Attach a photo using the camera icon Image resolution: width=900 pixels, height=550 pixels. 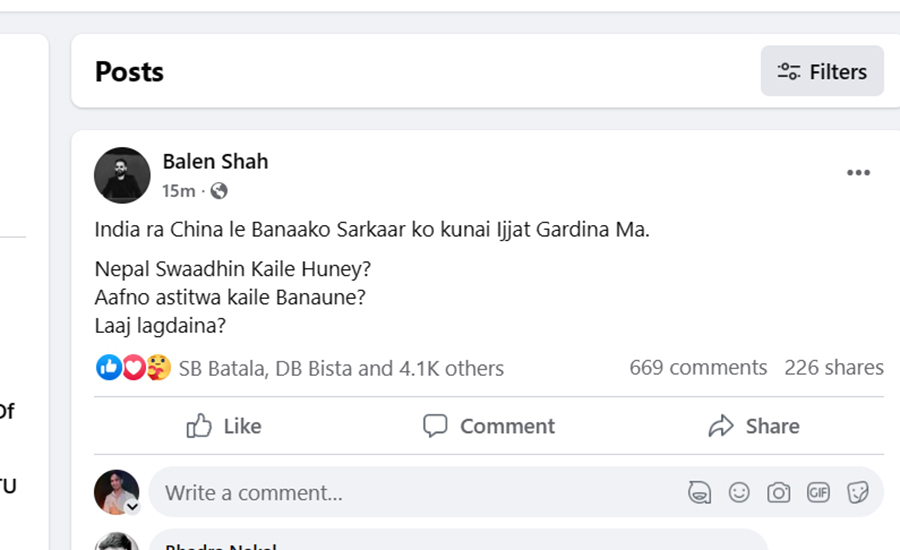tap(778, 492)
